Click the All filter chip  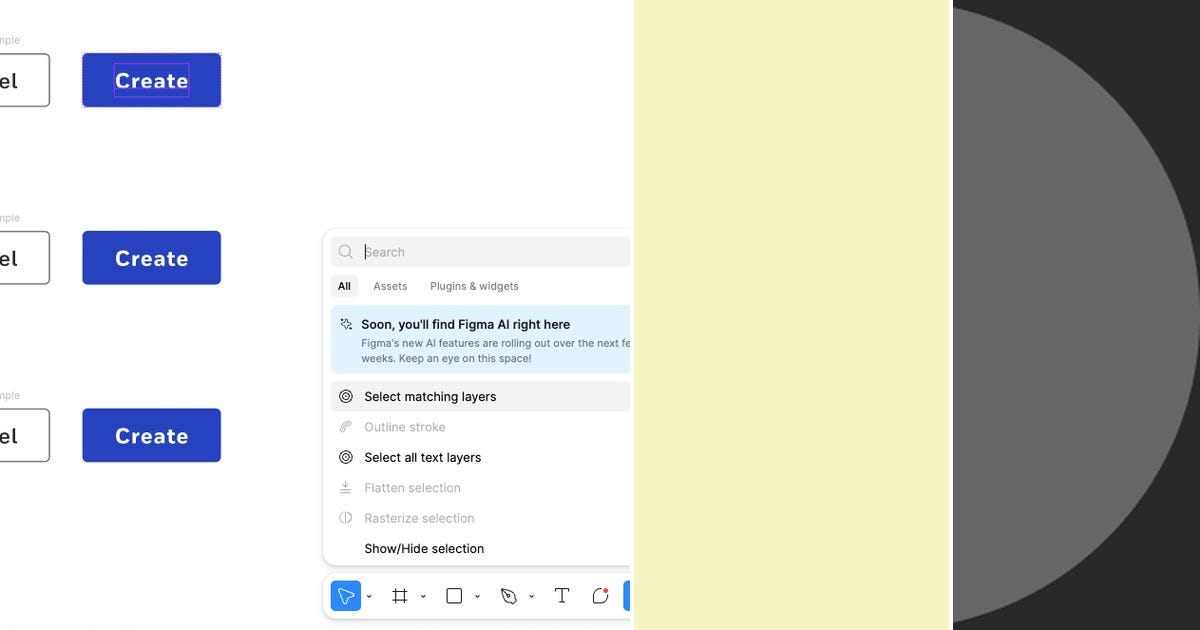pyautogui.click(x=344, y=286)
